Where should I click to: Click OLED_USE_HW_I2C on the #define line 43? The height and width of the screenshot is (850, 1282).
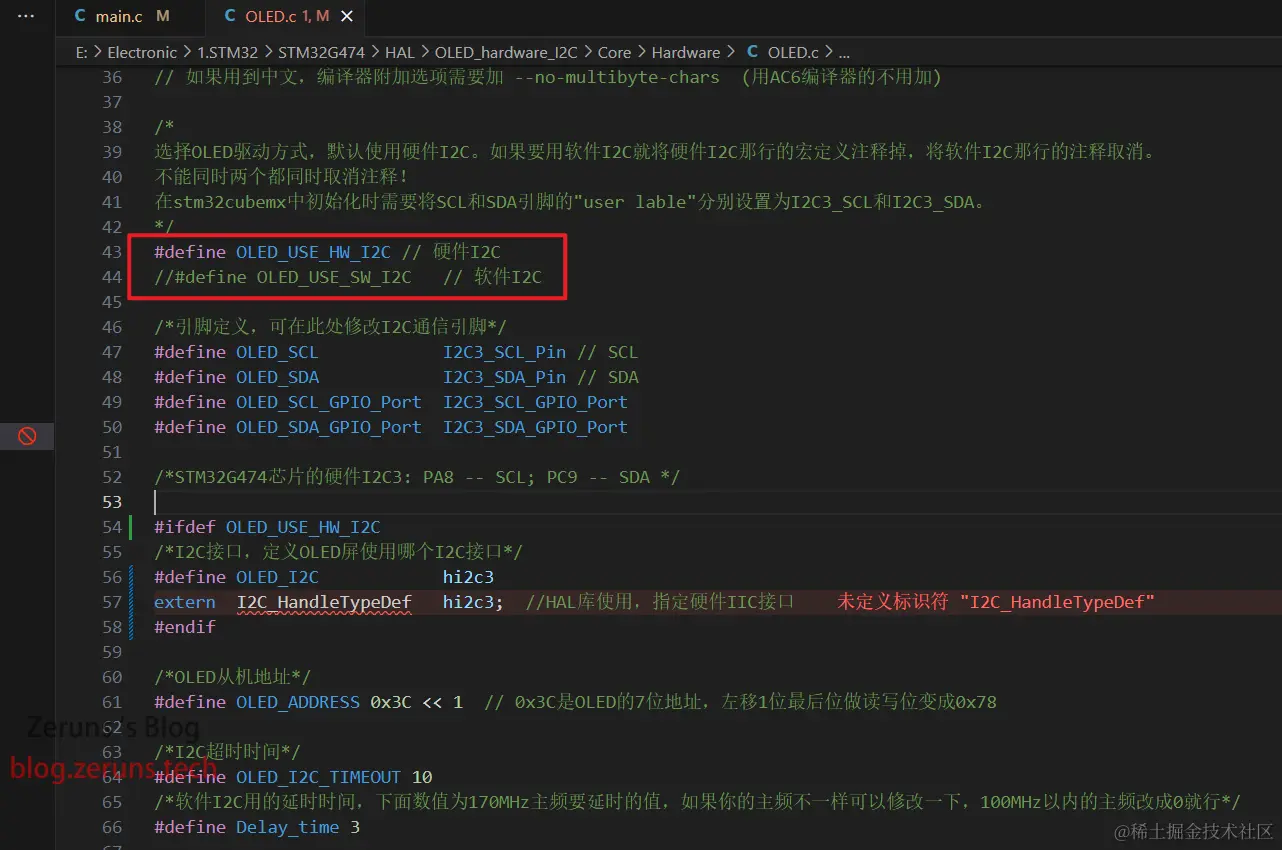coord(313,252)
